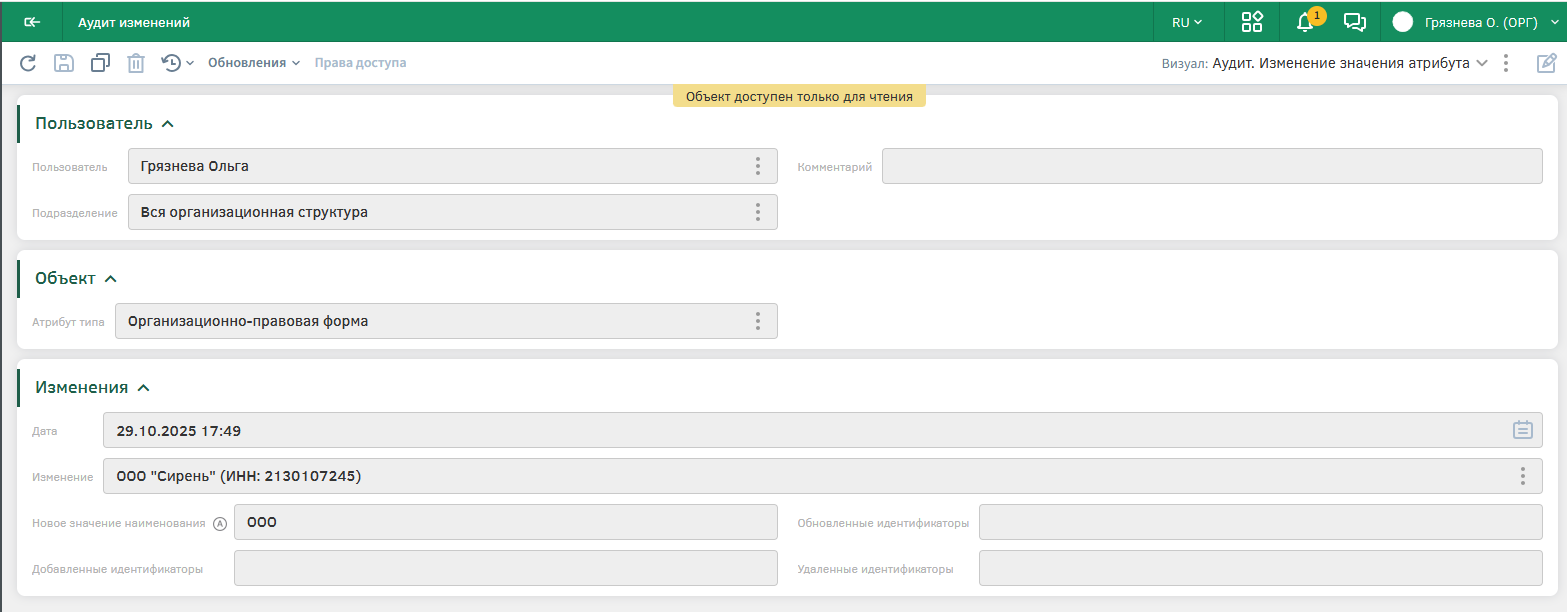The image size is (1567, 612).
Task: Open the calendar picker in Дата field
Action: (1522, 430)
